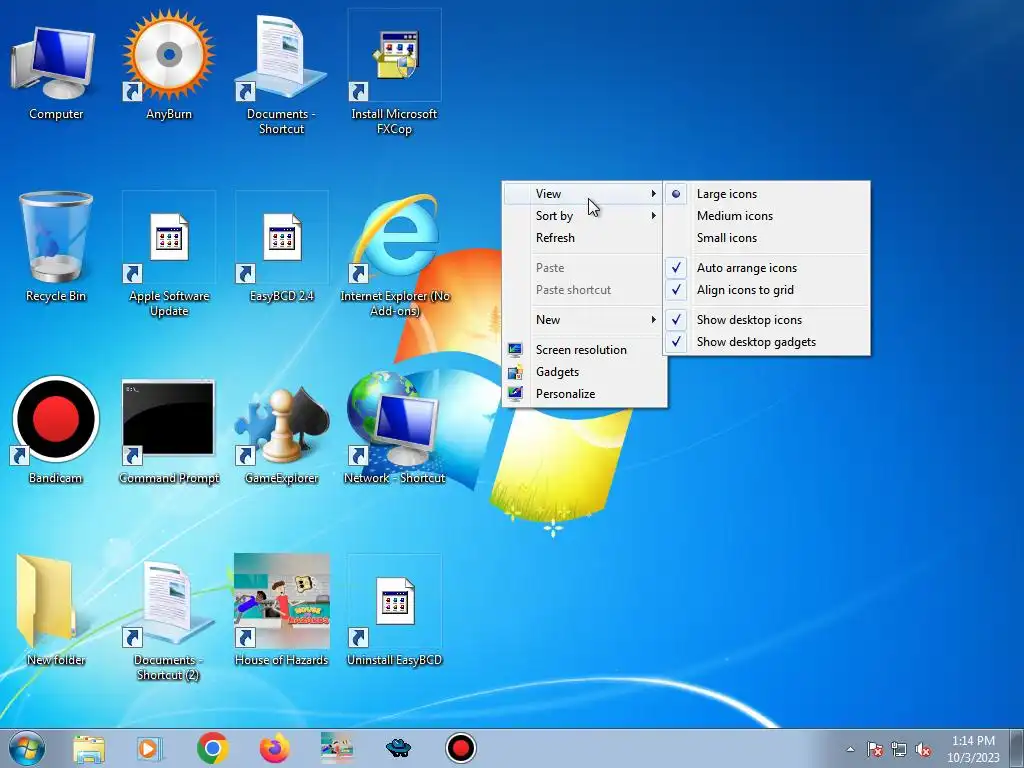Toggle Show desktop gadgets
Viewport: 1024px width, 768px height.
point(767,342)
